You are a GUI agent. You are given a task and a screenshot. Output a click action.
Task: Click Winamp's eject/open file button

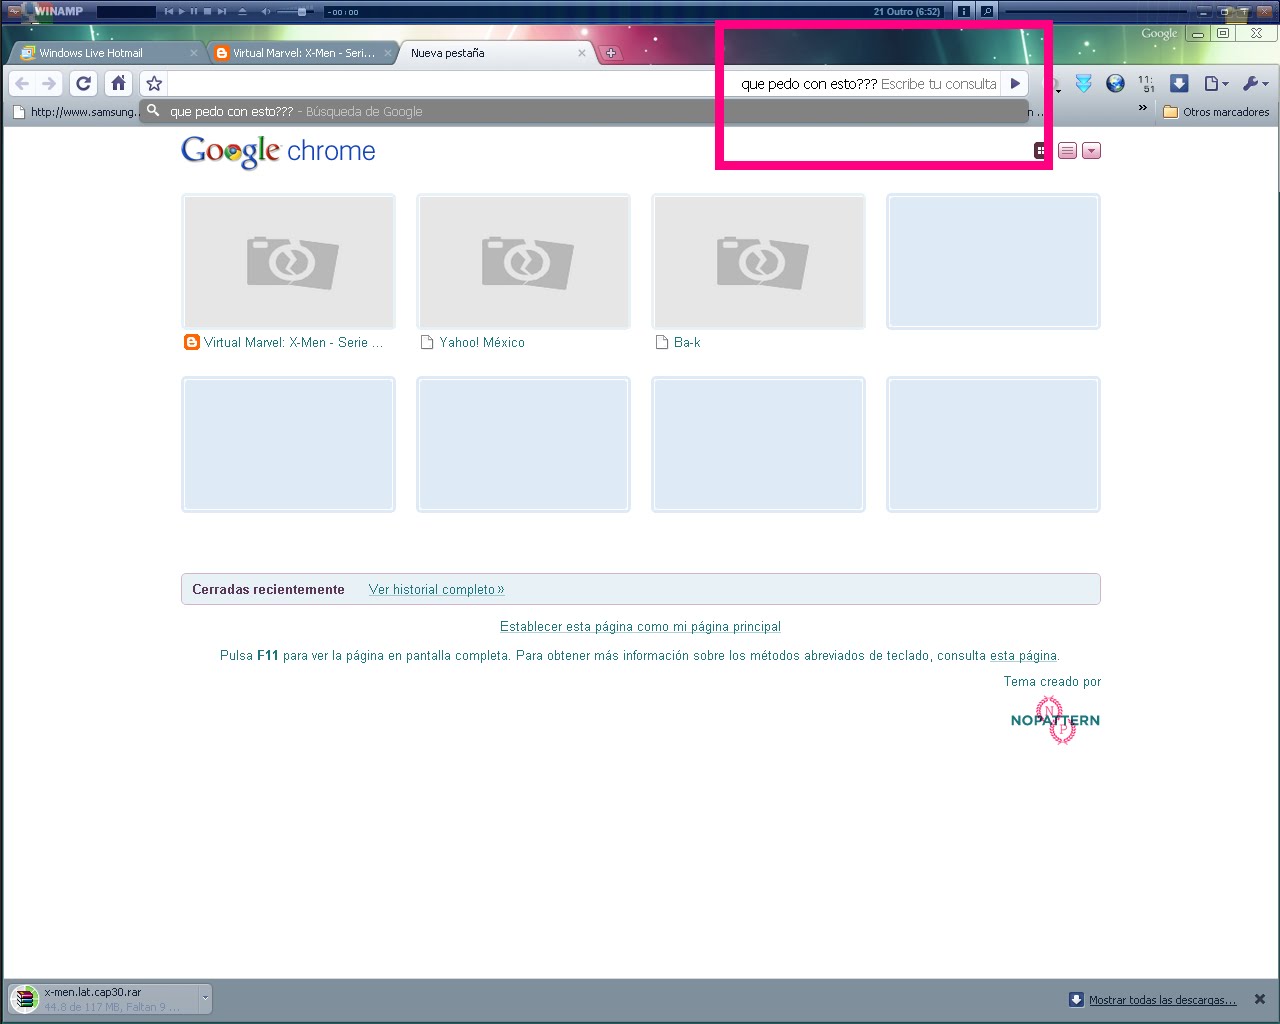tap(242, 12)
